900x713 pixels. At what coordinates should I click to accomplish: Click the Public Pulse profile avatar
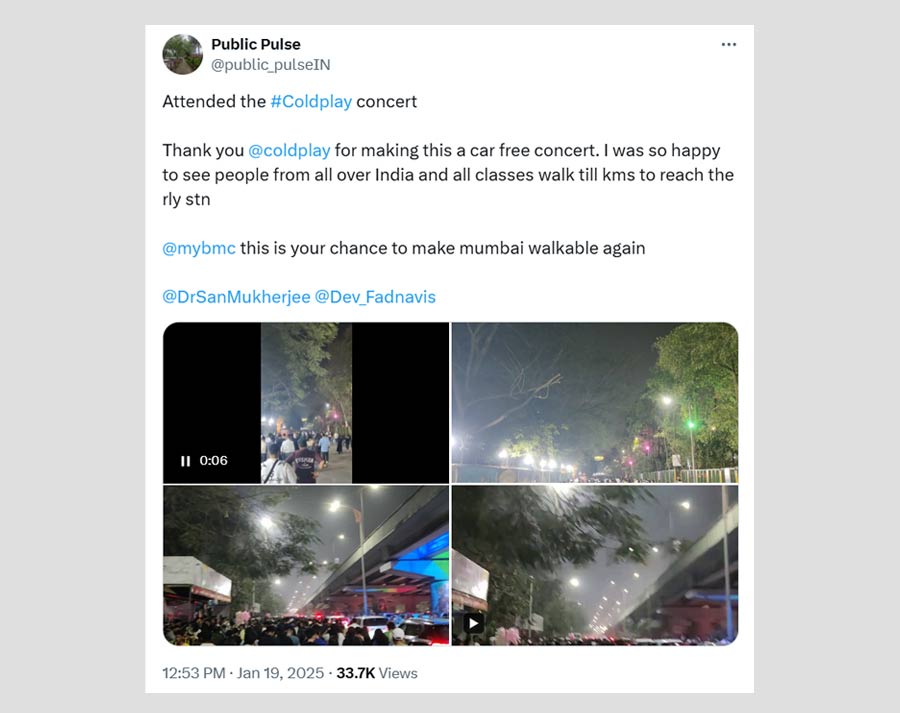[182, 54]
